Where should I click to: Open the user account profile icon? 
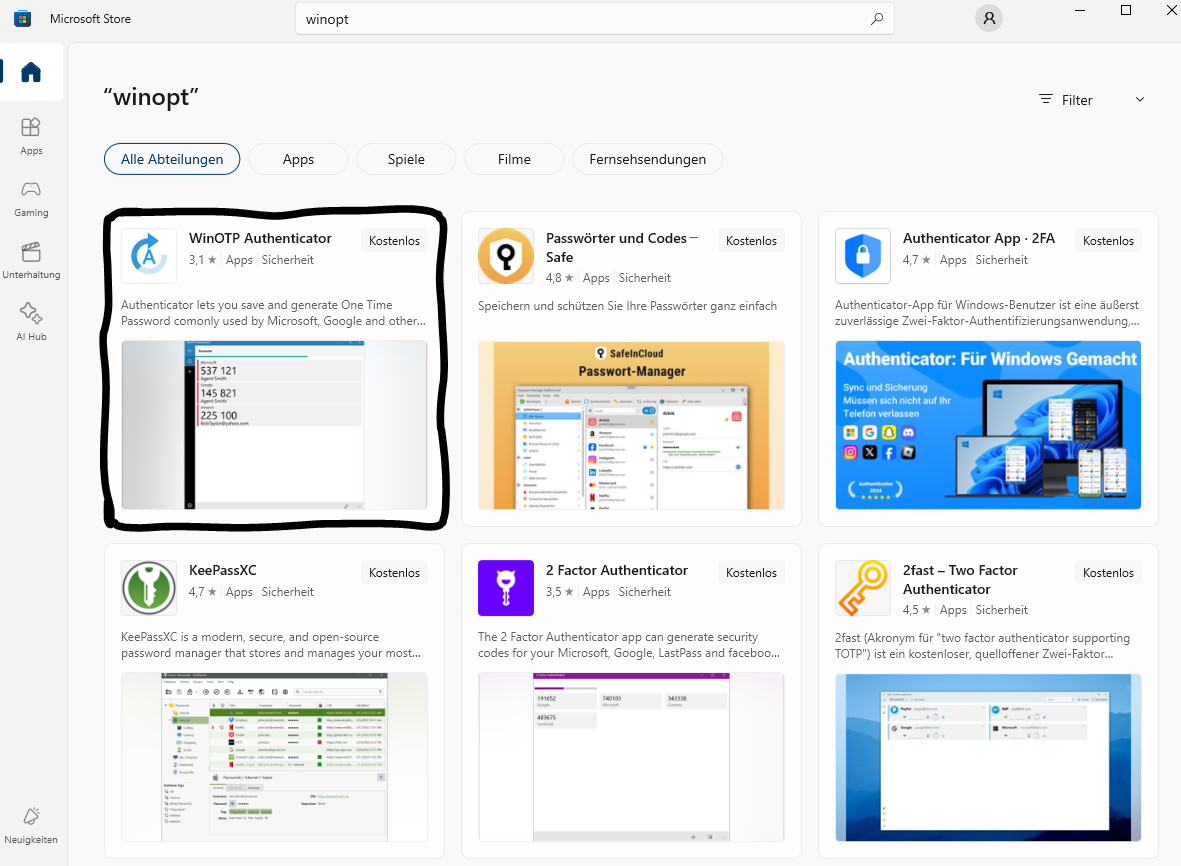click(x=989, y=18)
